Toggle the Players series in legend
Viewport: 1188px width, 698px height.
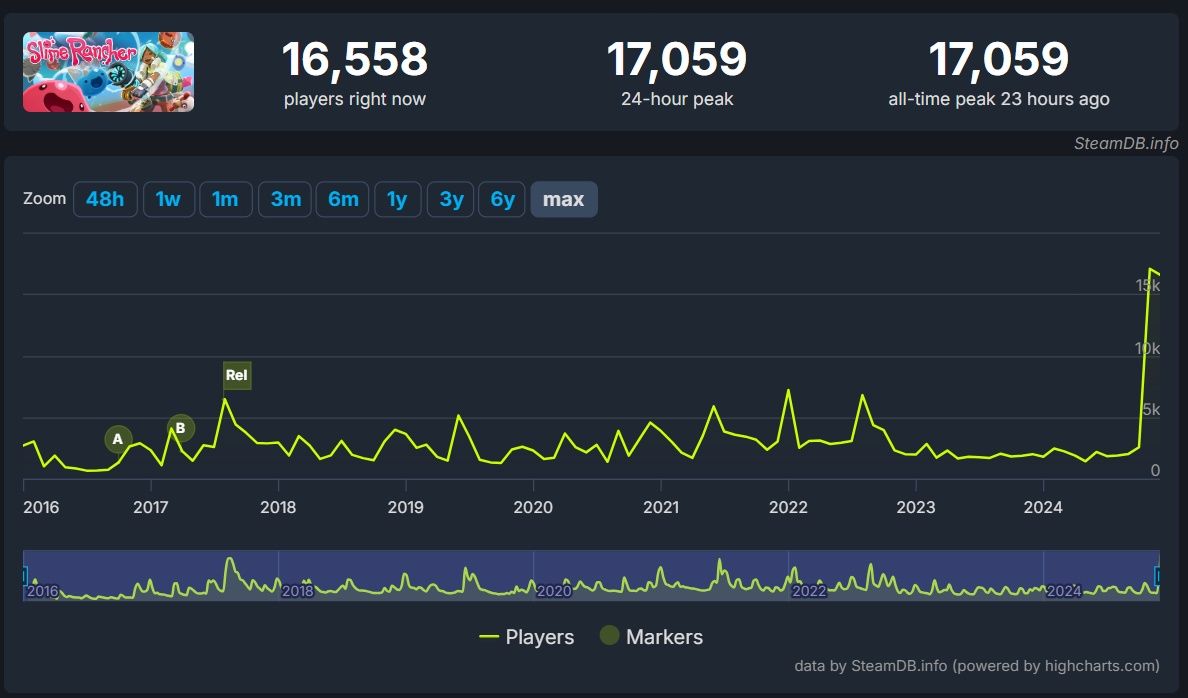527,637
